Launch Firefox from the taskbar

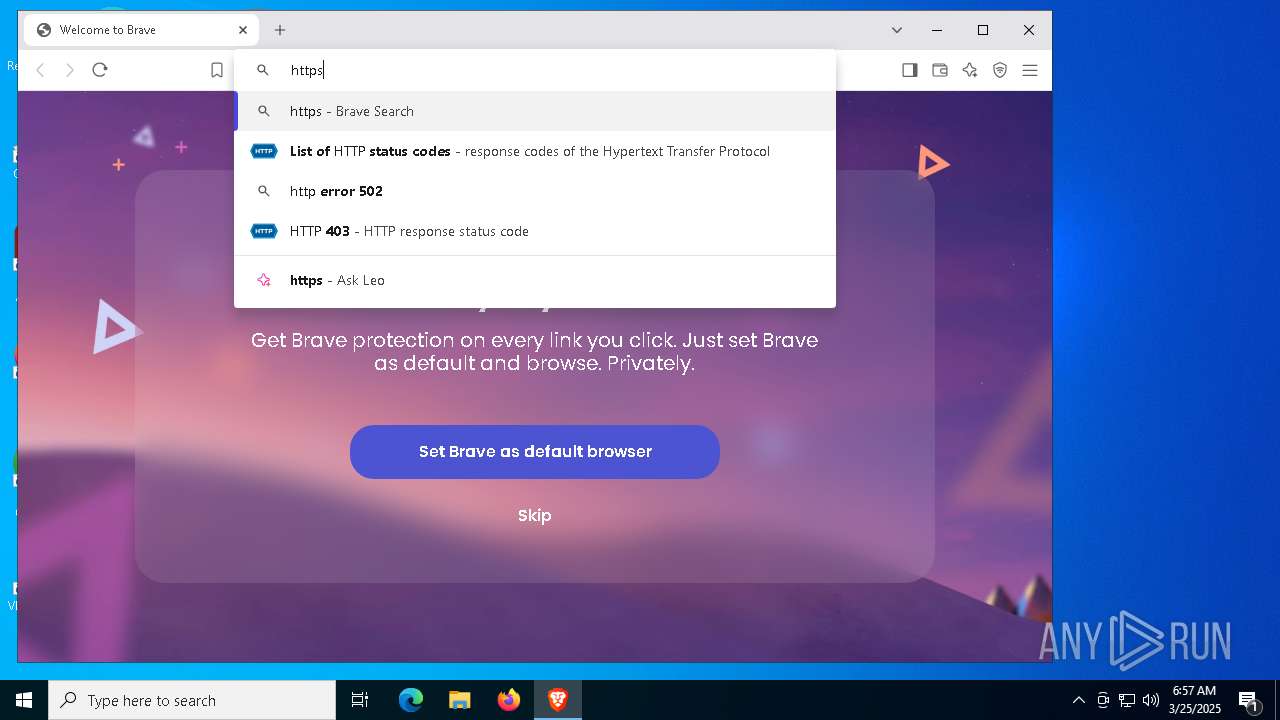pos(509,700)
